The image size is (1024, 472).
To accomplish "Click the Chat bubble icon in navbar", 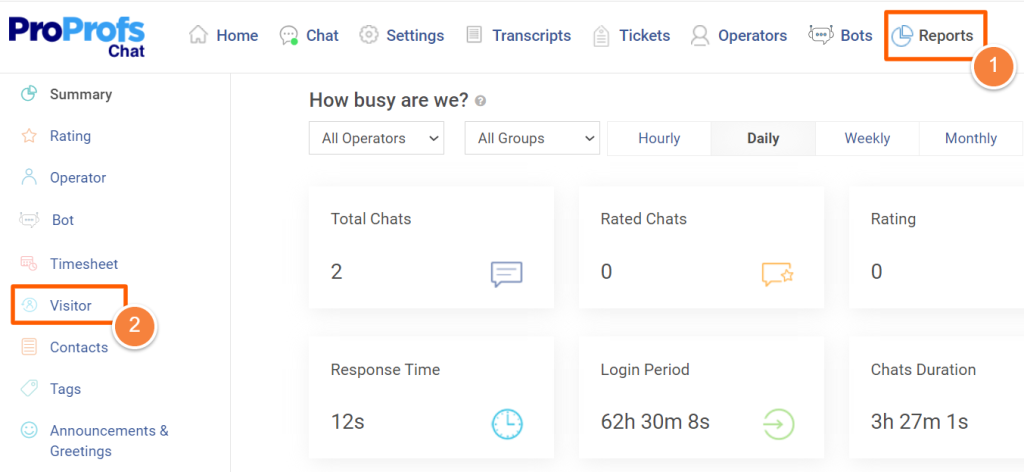I will [x=289, y=35].
